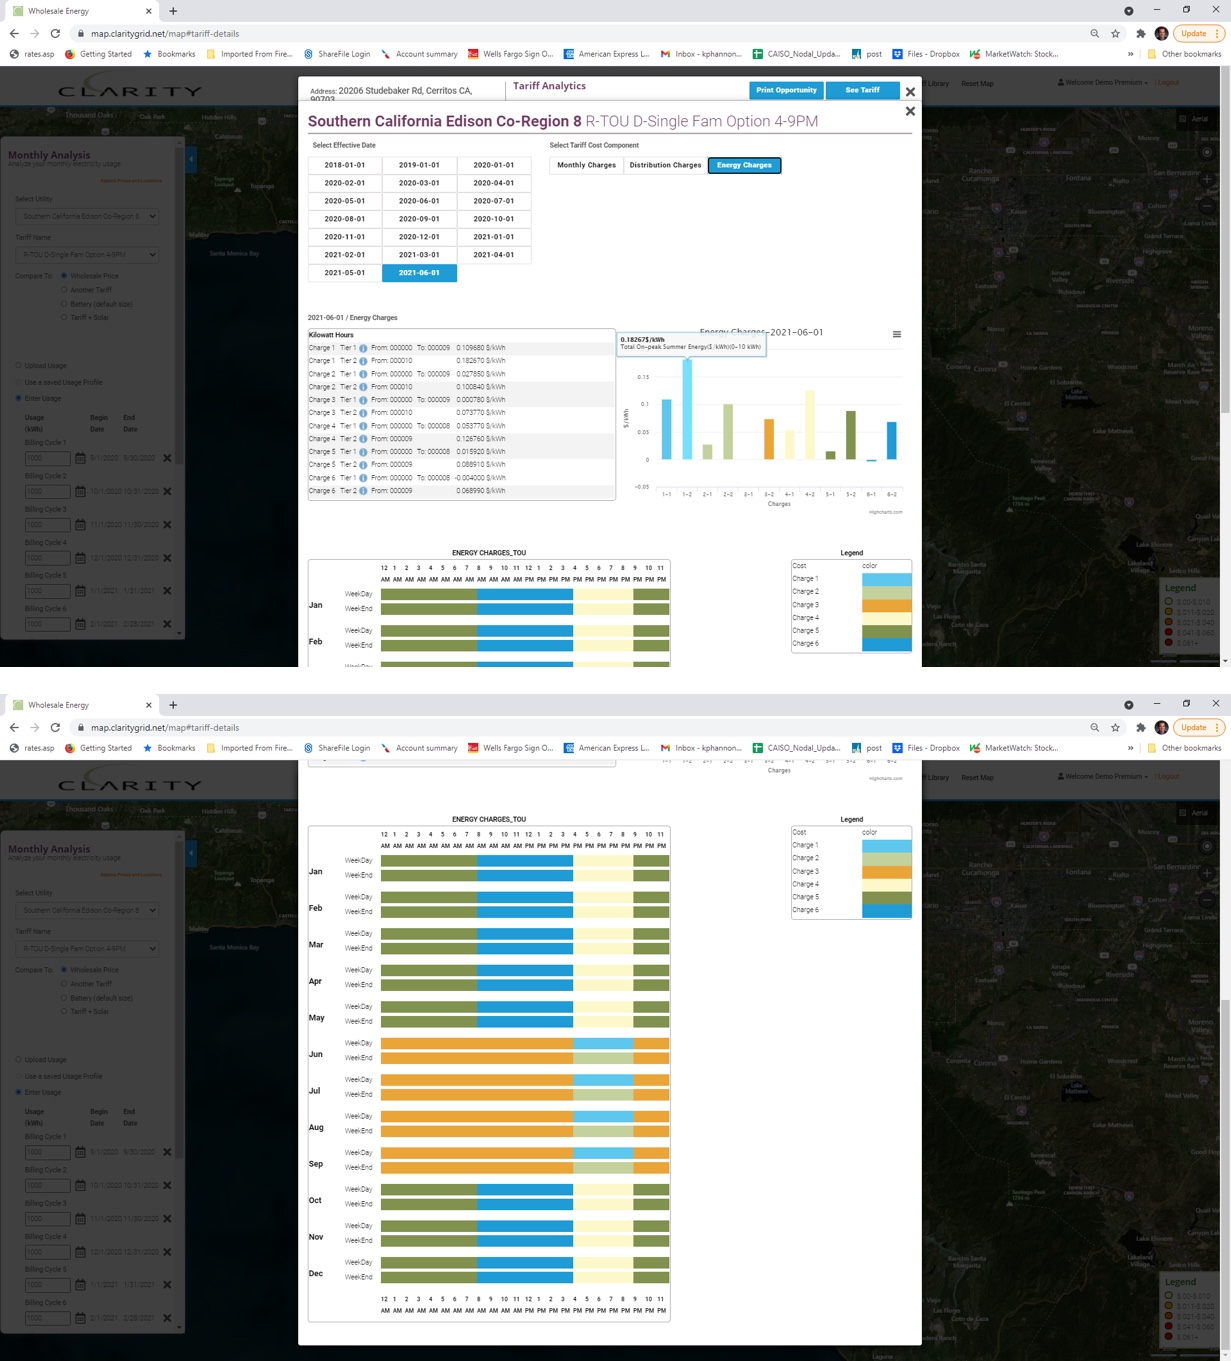Select effective date 2021-06-01

pyautogui.click(x=419, y=273)
